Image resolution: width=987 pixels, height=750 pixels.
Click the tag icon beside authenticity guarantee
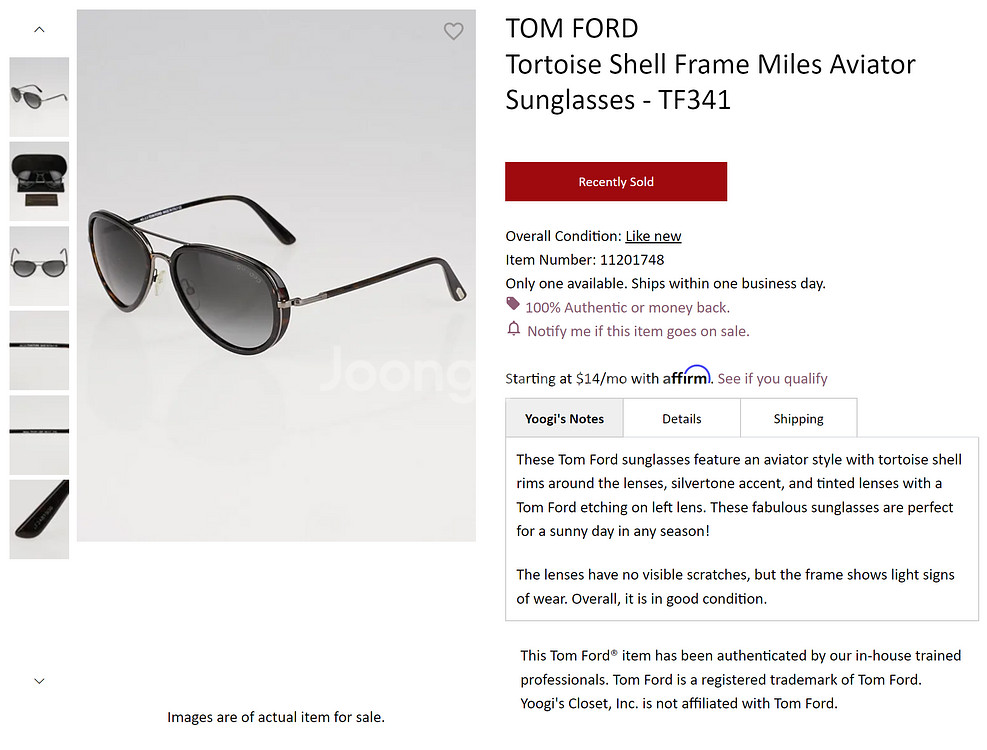512,306
